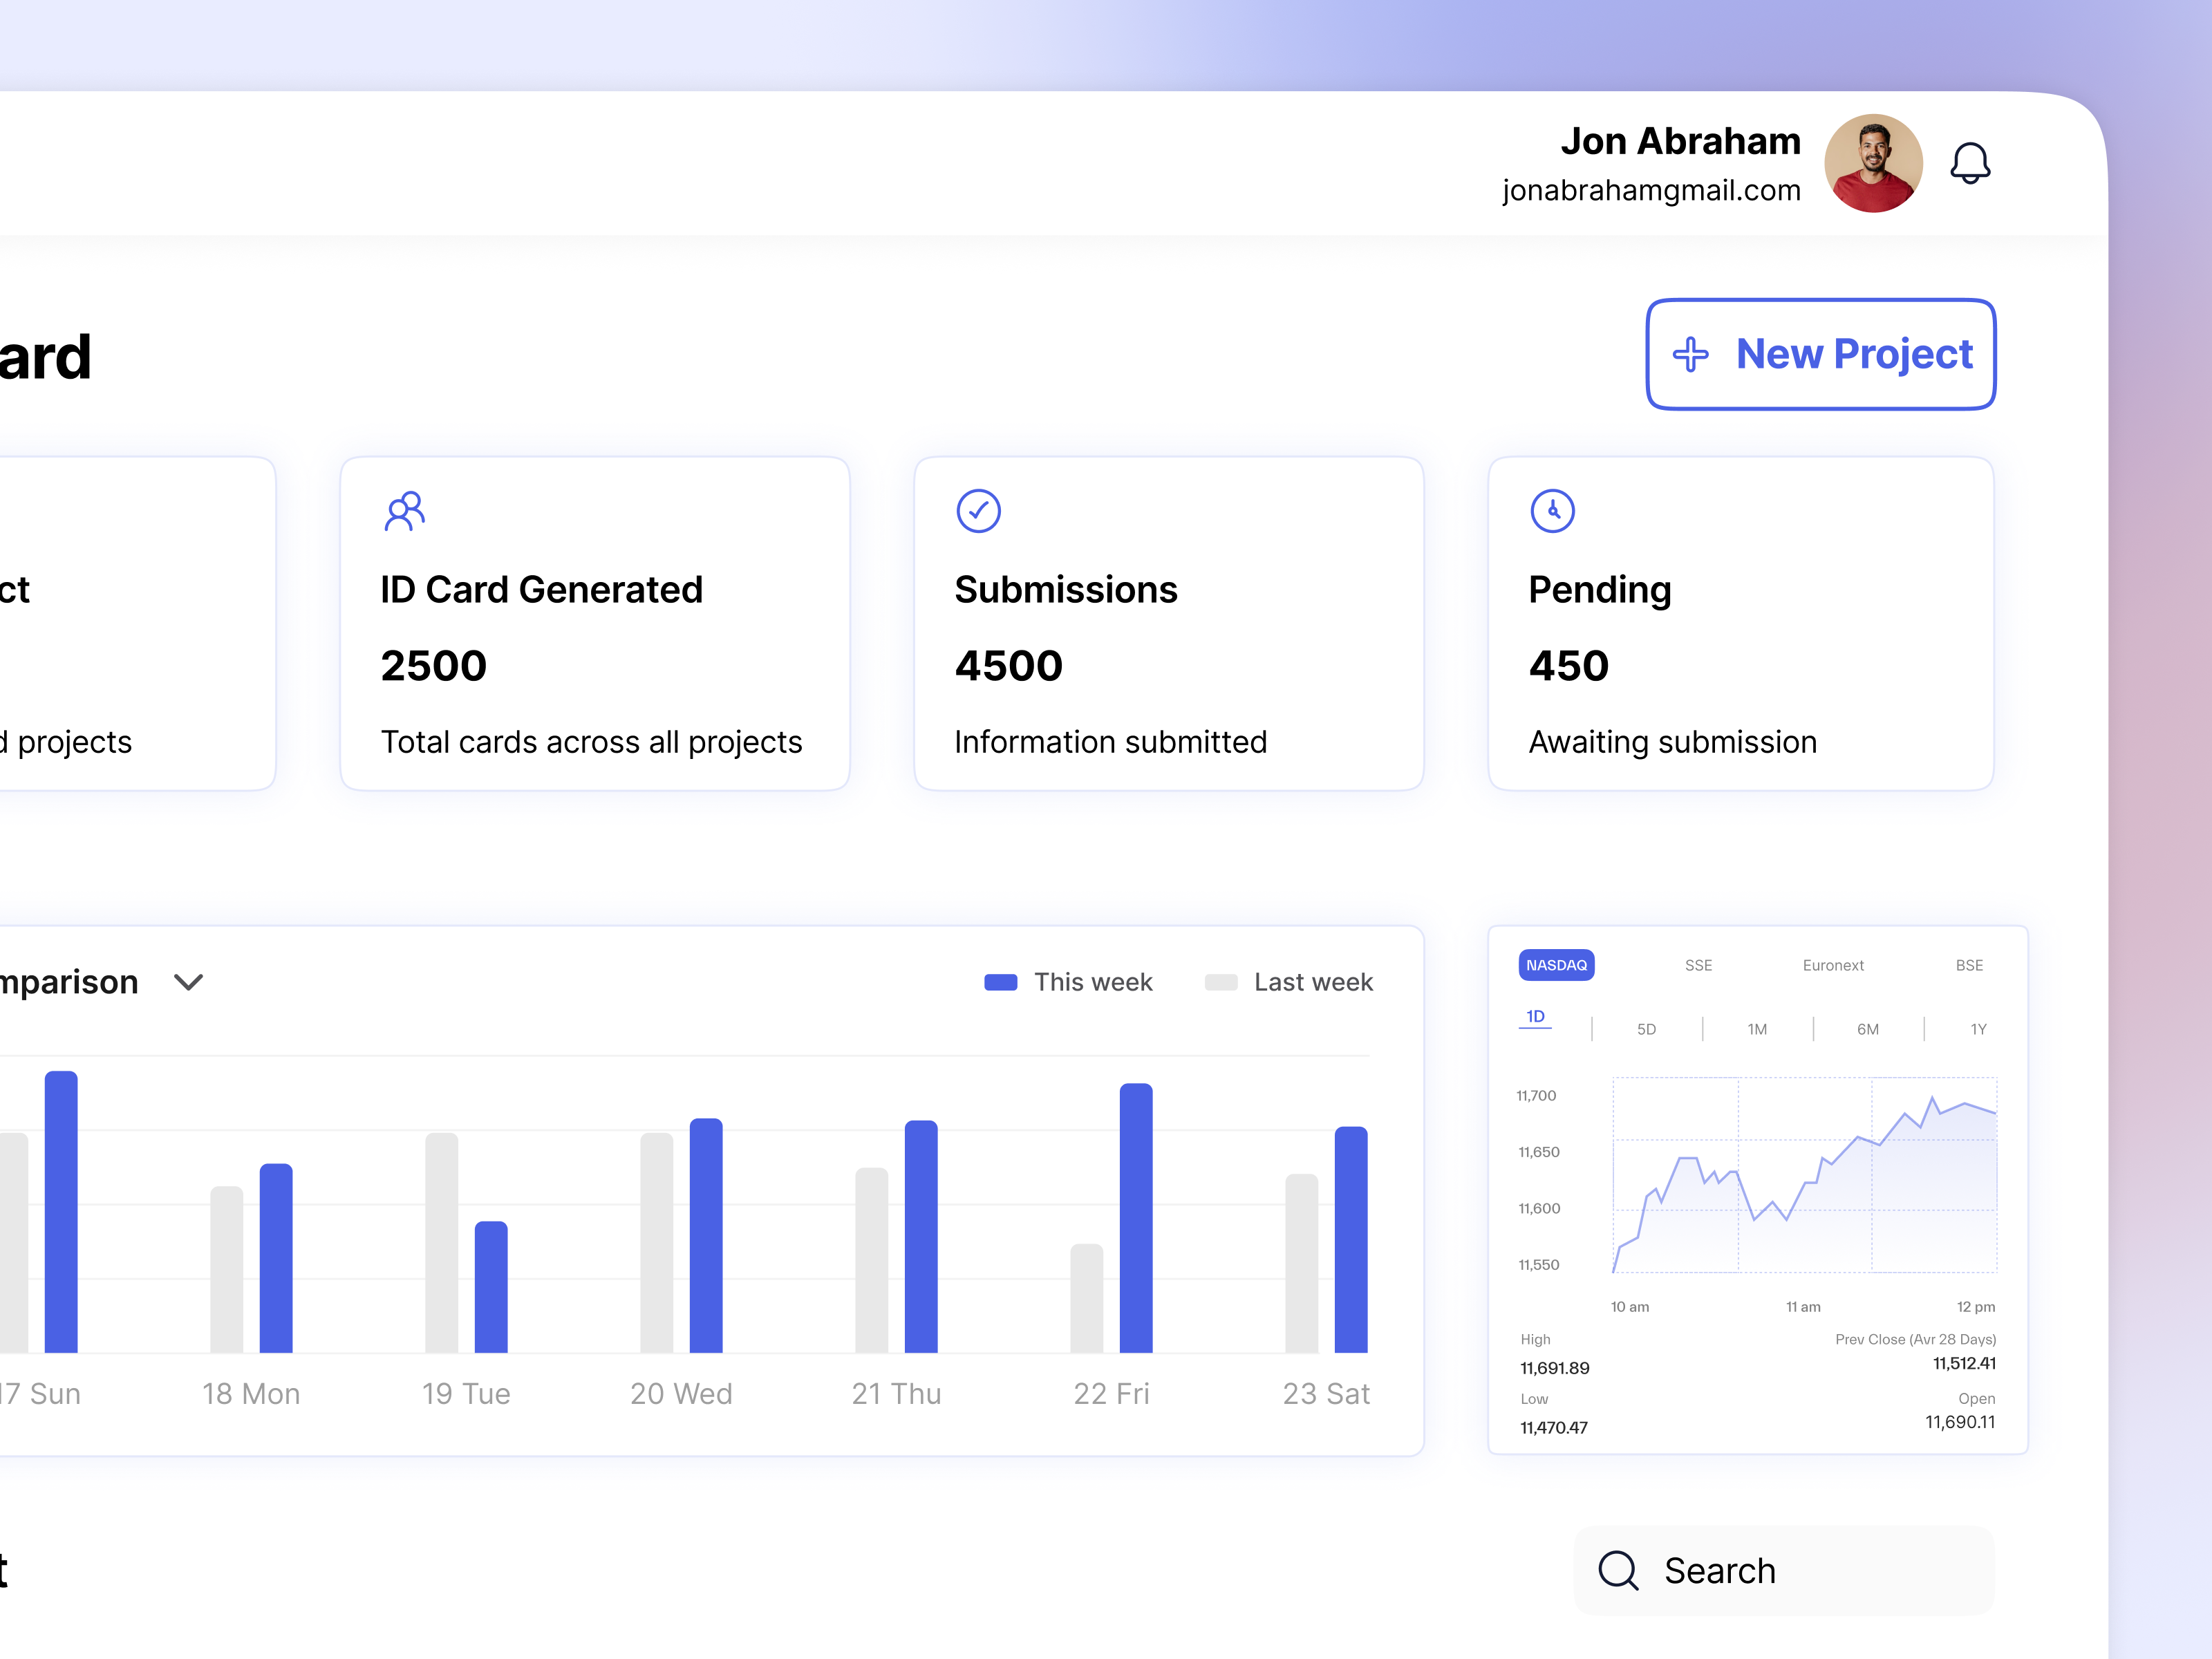Switch to the BSE tab
Screen dimensions: 2212x1659
coord(1969,965)
